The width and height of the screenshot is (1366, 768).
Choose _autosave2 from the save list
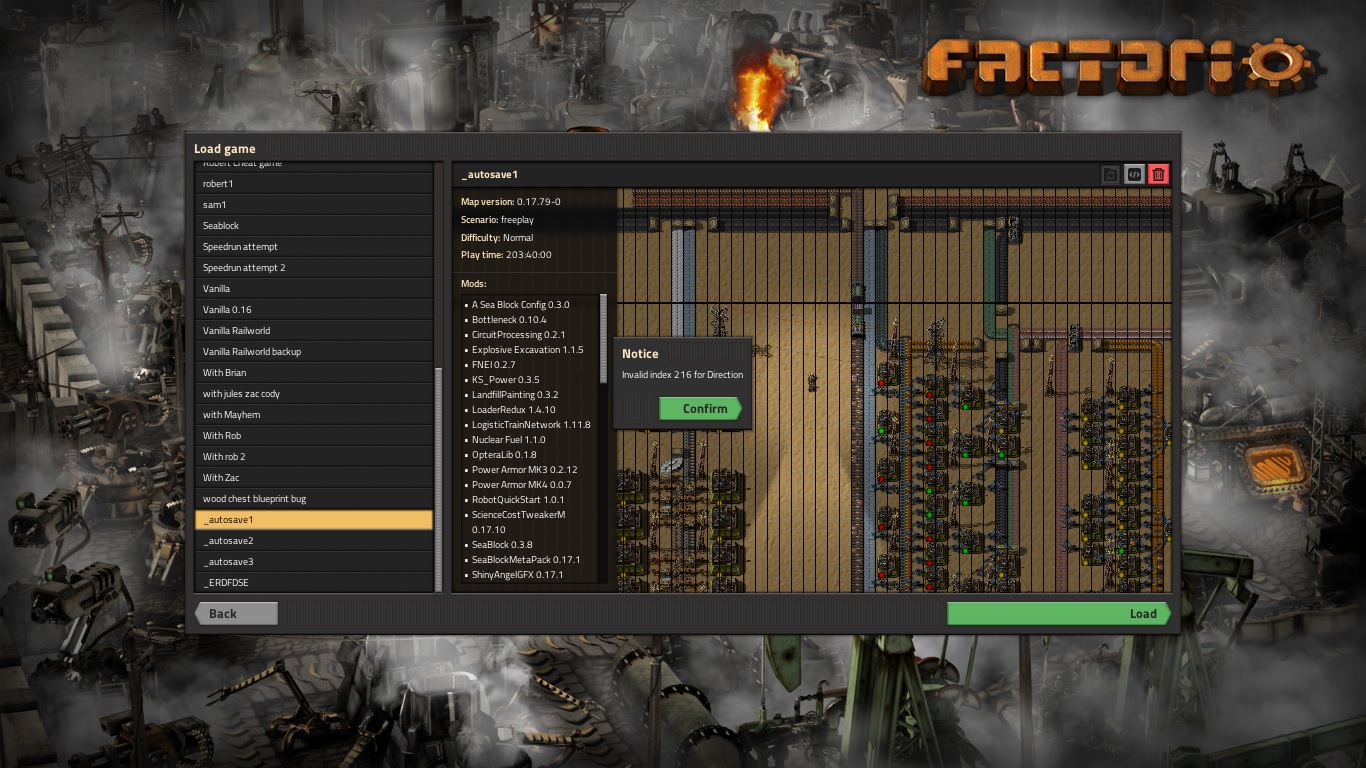pyautogui.click(x=314, y=541)
